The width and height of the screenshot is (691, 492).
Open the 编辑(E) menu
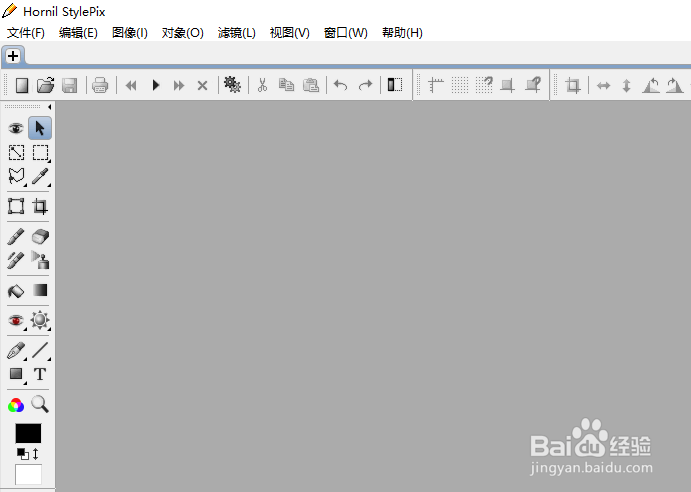78,33
